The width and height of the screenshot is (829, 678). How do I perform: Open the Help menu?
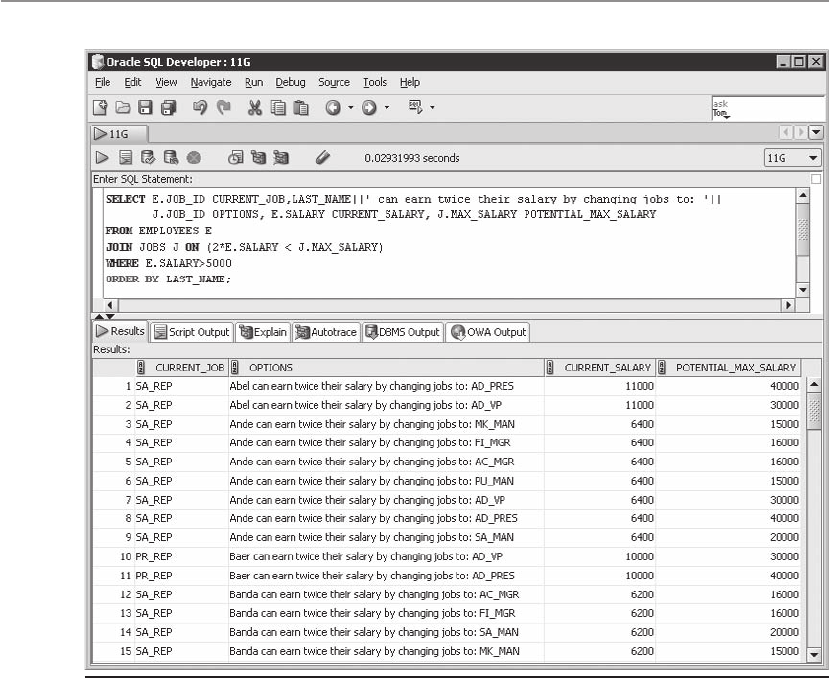(x=410, y=83)
